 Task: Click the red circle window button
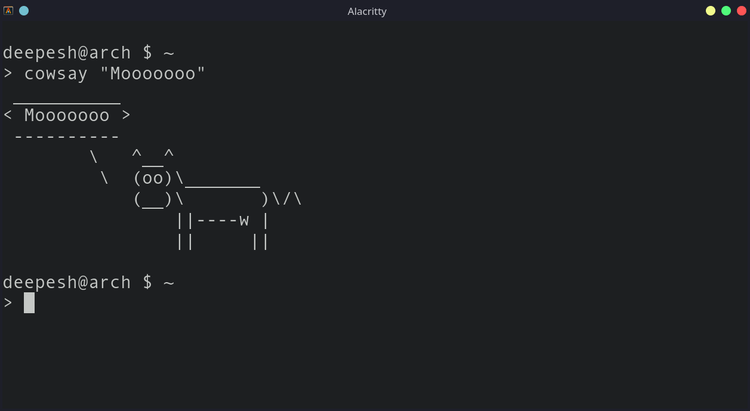click(741, 11)
